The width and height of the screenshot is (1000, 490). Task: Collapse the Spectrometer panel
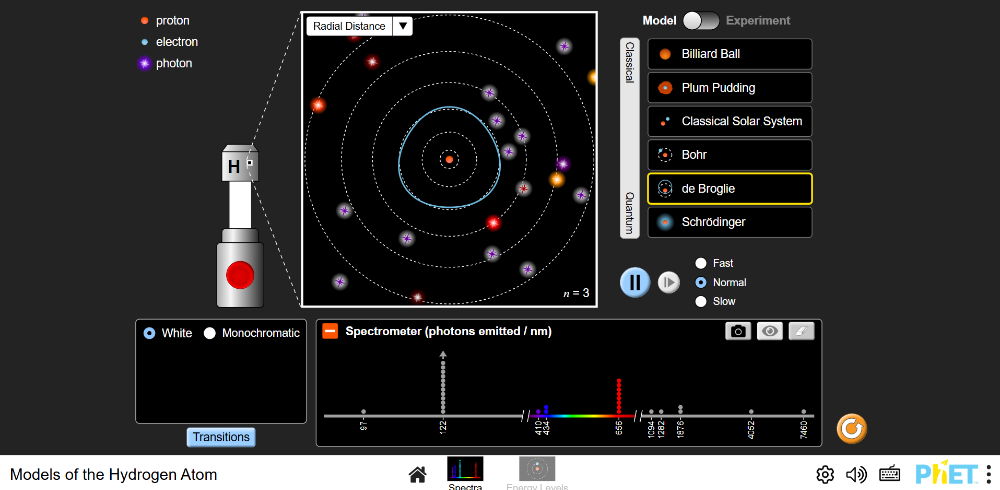pos(330,331)
